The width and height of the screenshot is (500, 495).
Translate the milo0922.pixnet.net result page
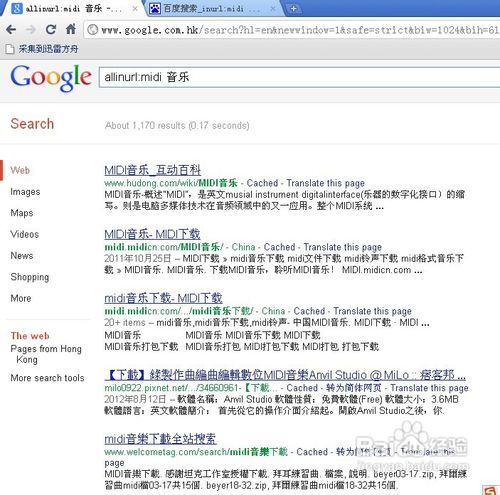pos(429,388)
